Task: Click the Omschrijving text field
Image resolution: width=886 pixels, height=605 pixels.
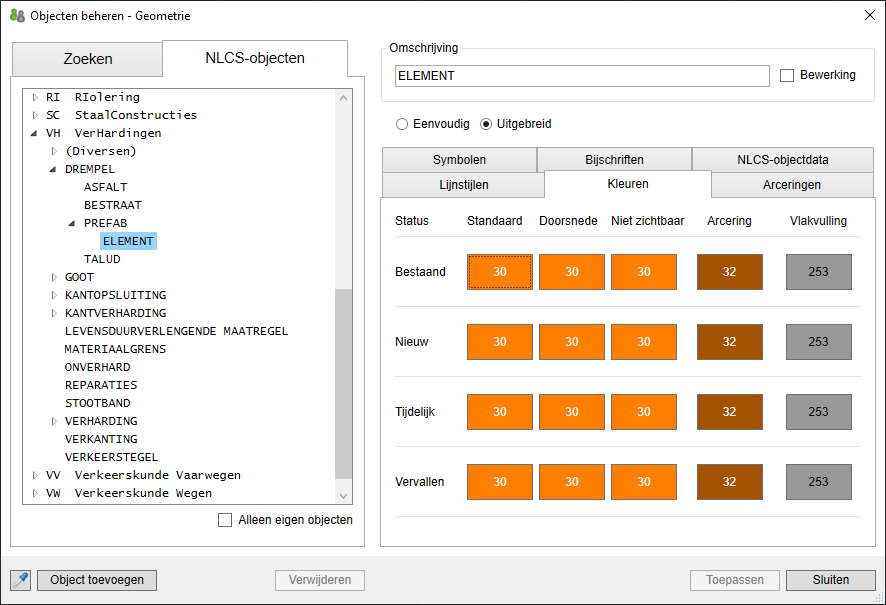Action: tap(580, 76)
